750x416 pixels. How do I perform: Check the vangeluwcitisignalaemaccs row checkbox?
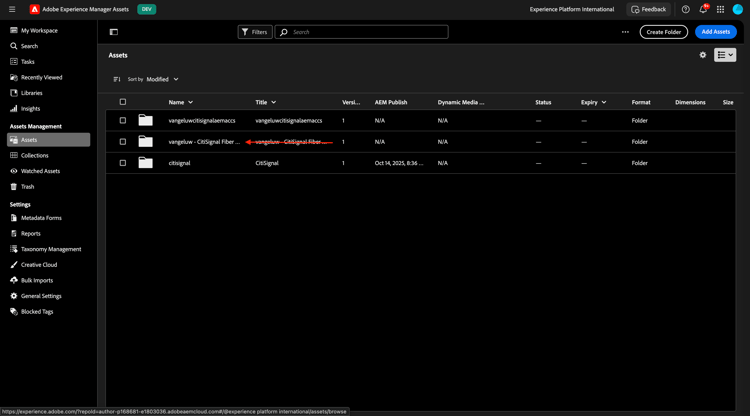coord(123,120)
